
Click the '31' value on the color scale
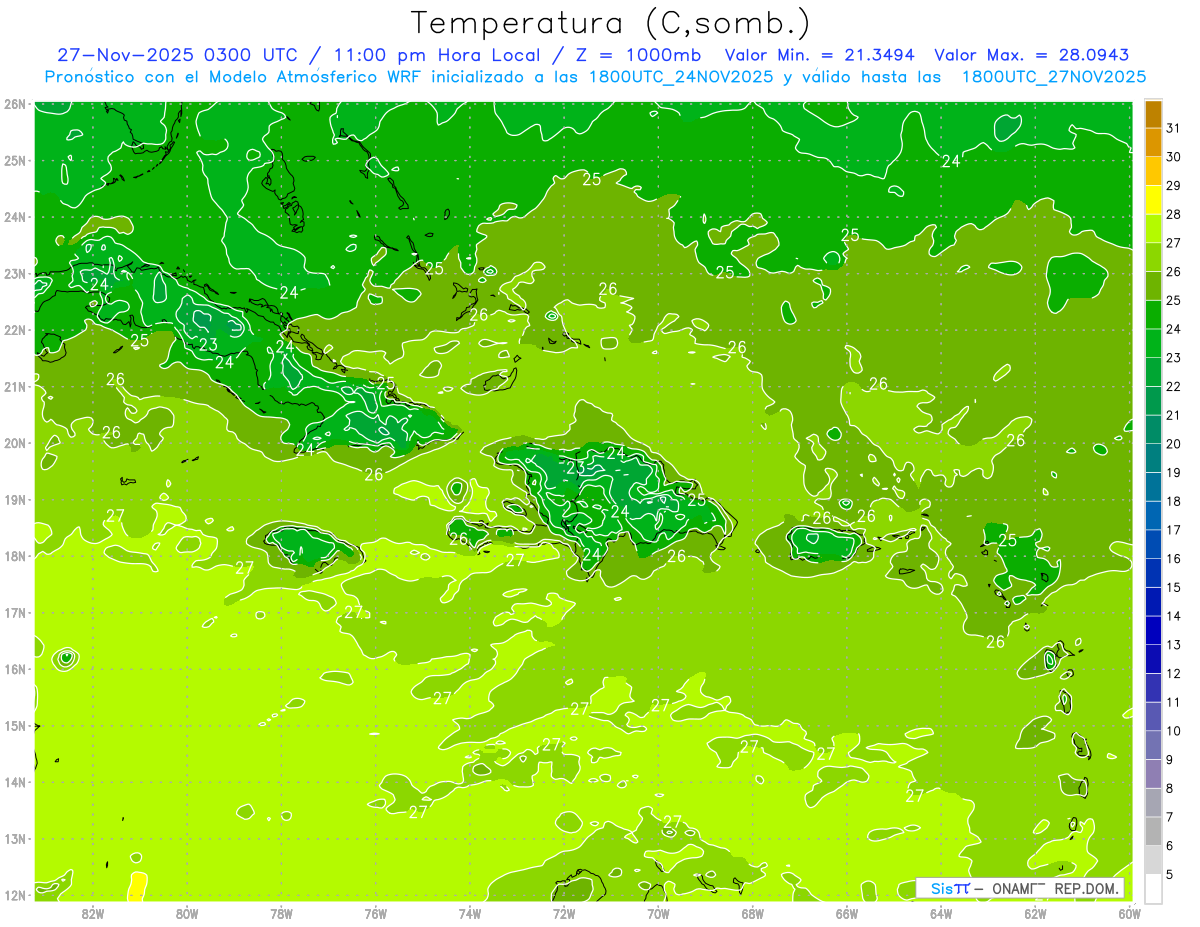tap(1174, 128)
